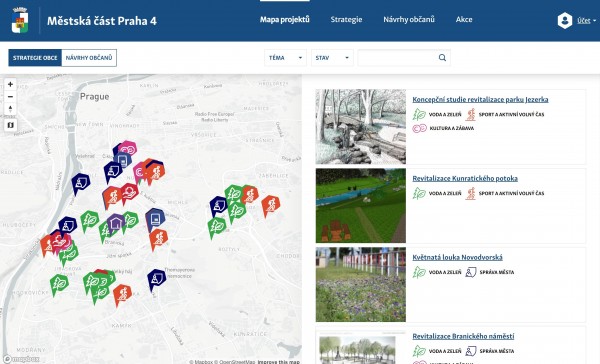Open the Jezerka park sketch thumbnail
This screenshot has height=364, width=600.
point(361,127)
